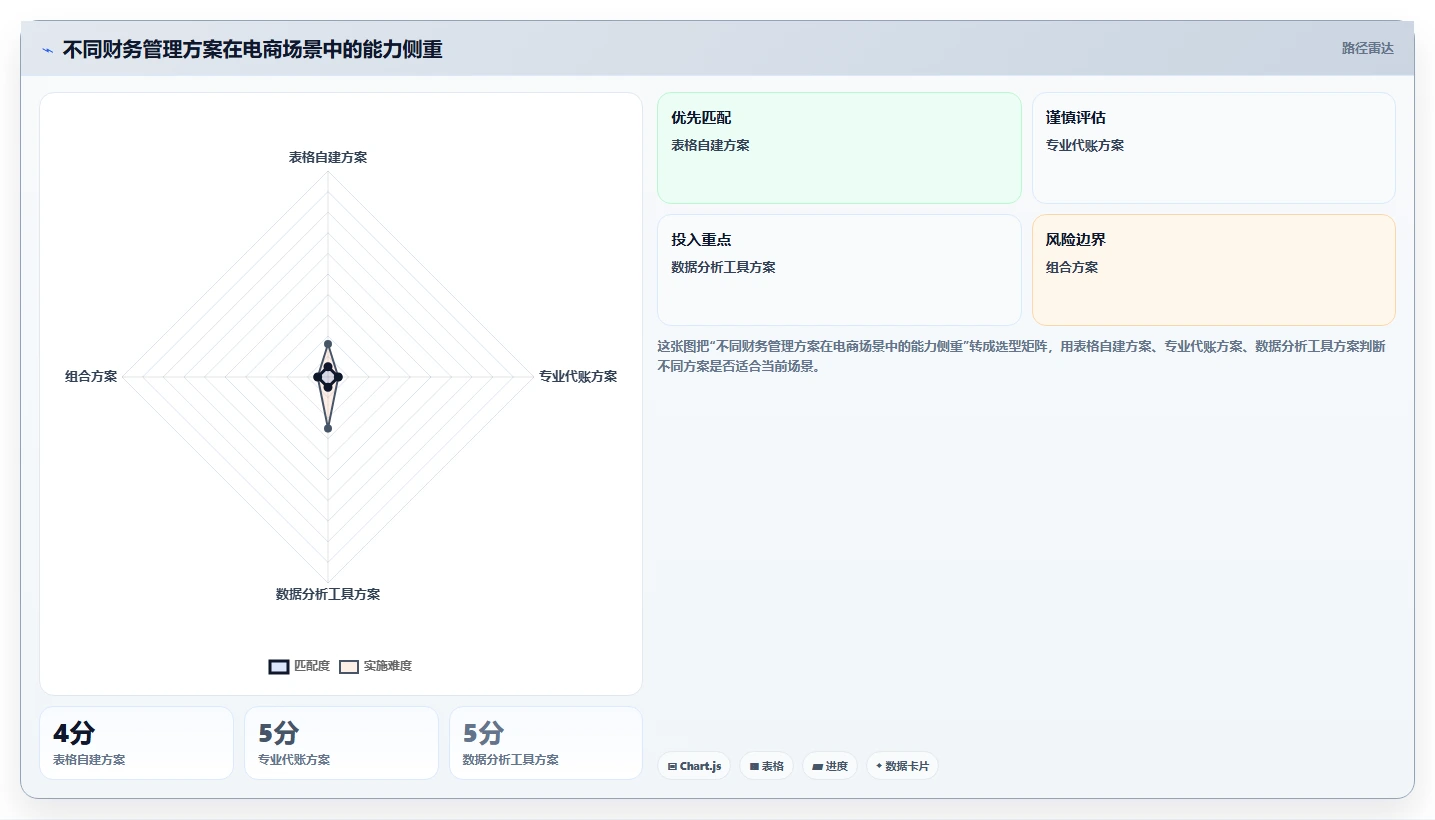The height and width of the screenshot is (820, 1435).
Task: Open the 谨慎评估 card
Action: tap(1214, 148)
